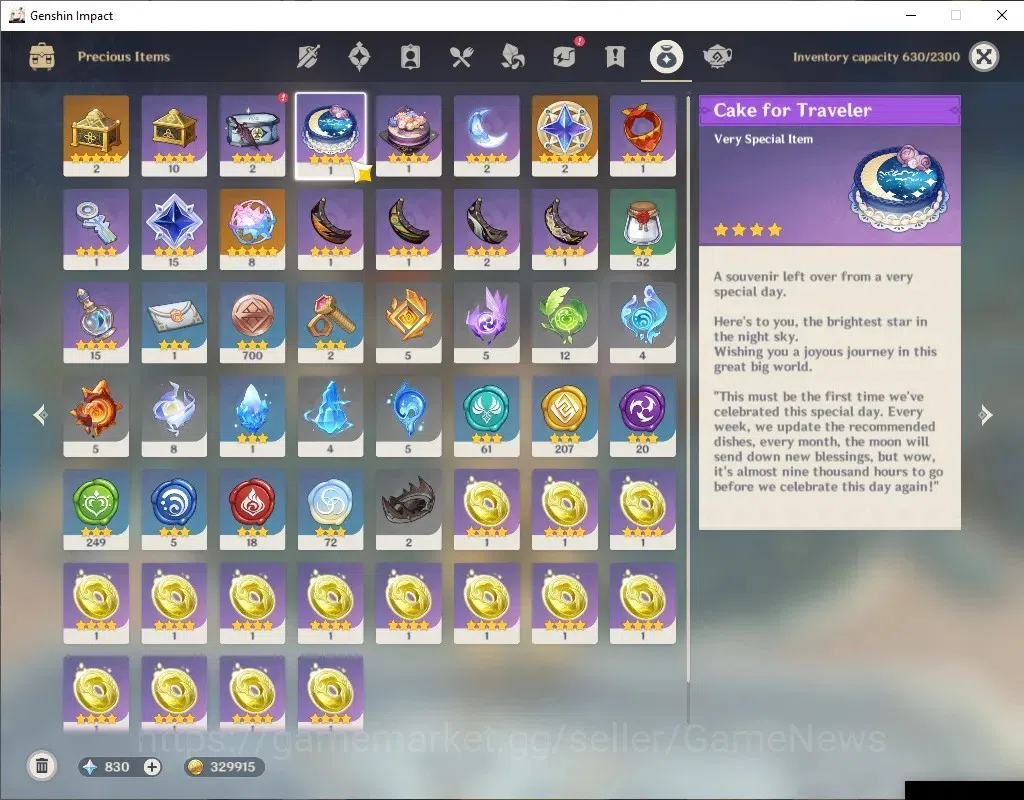Select the green crescent boat item
Screen dimensions: 1024x800
click(x=408, y=229)
